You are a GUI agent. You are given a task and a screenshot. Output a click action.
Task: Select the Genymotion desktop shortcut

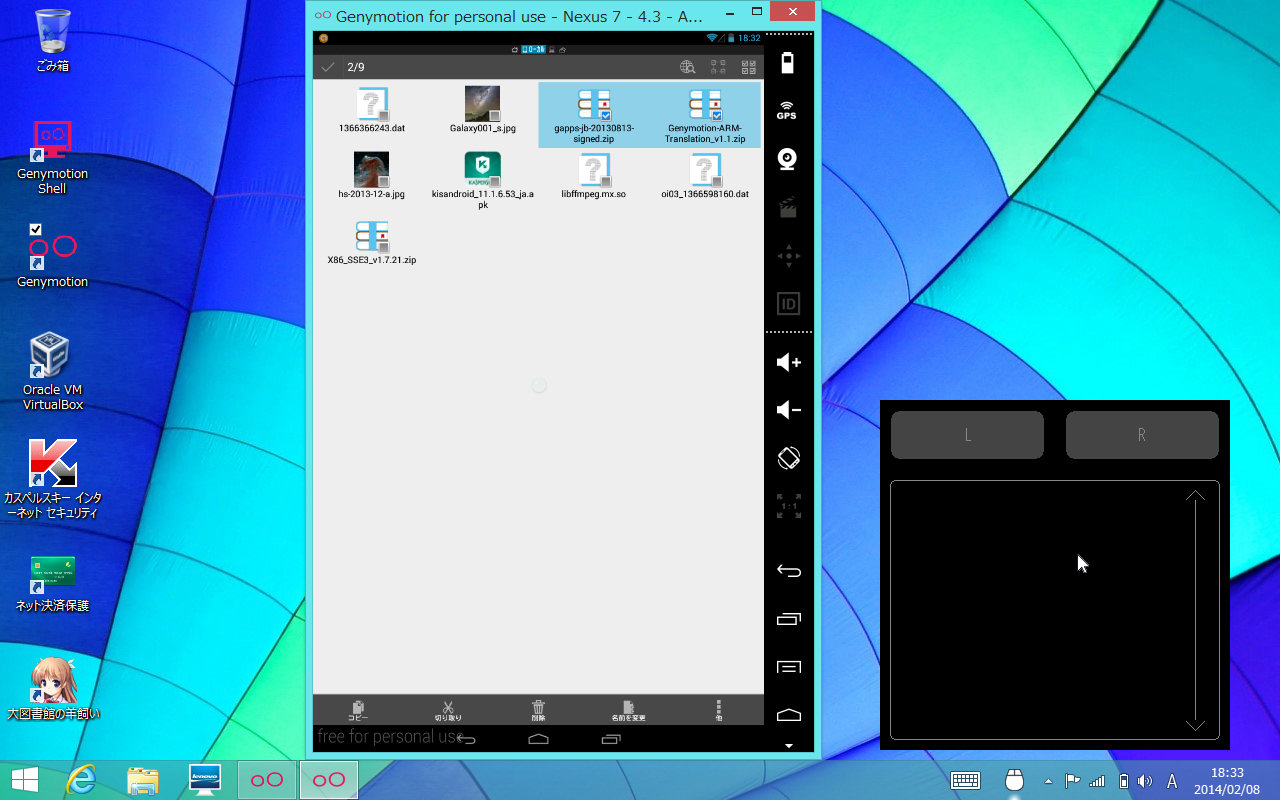[x=52, y=256]
